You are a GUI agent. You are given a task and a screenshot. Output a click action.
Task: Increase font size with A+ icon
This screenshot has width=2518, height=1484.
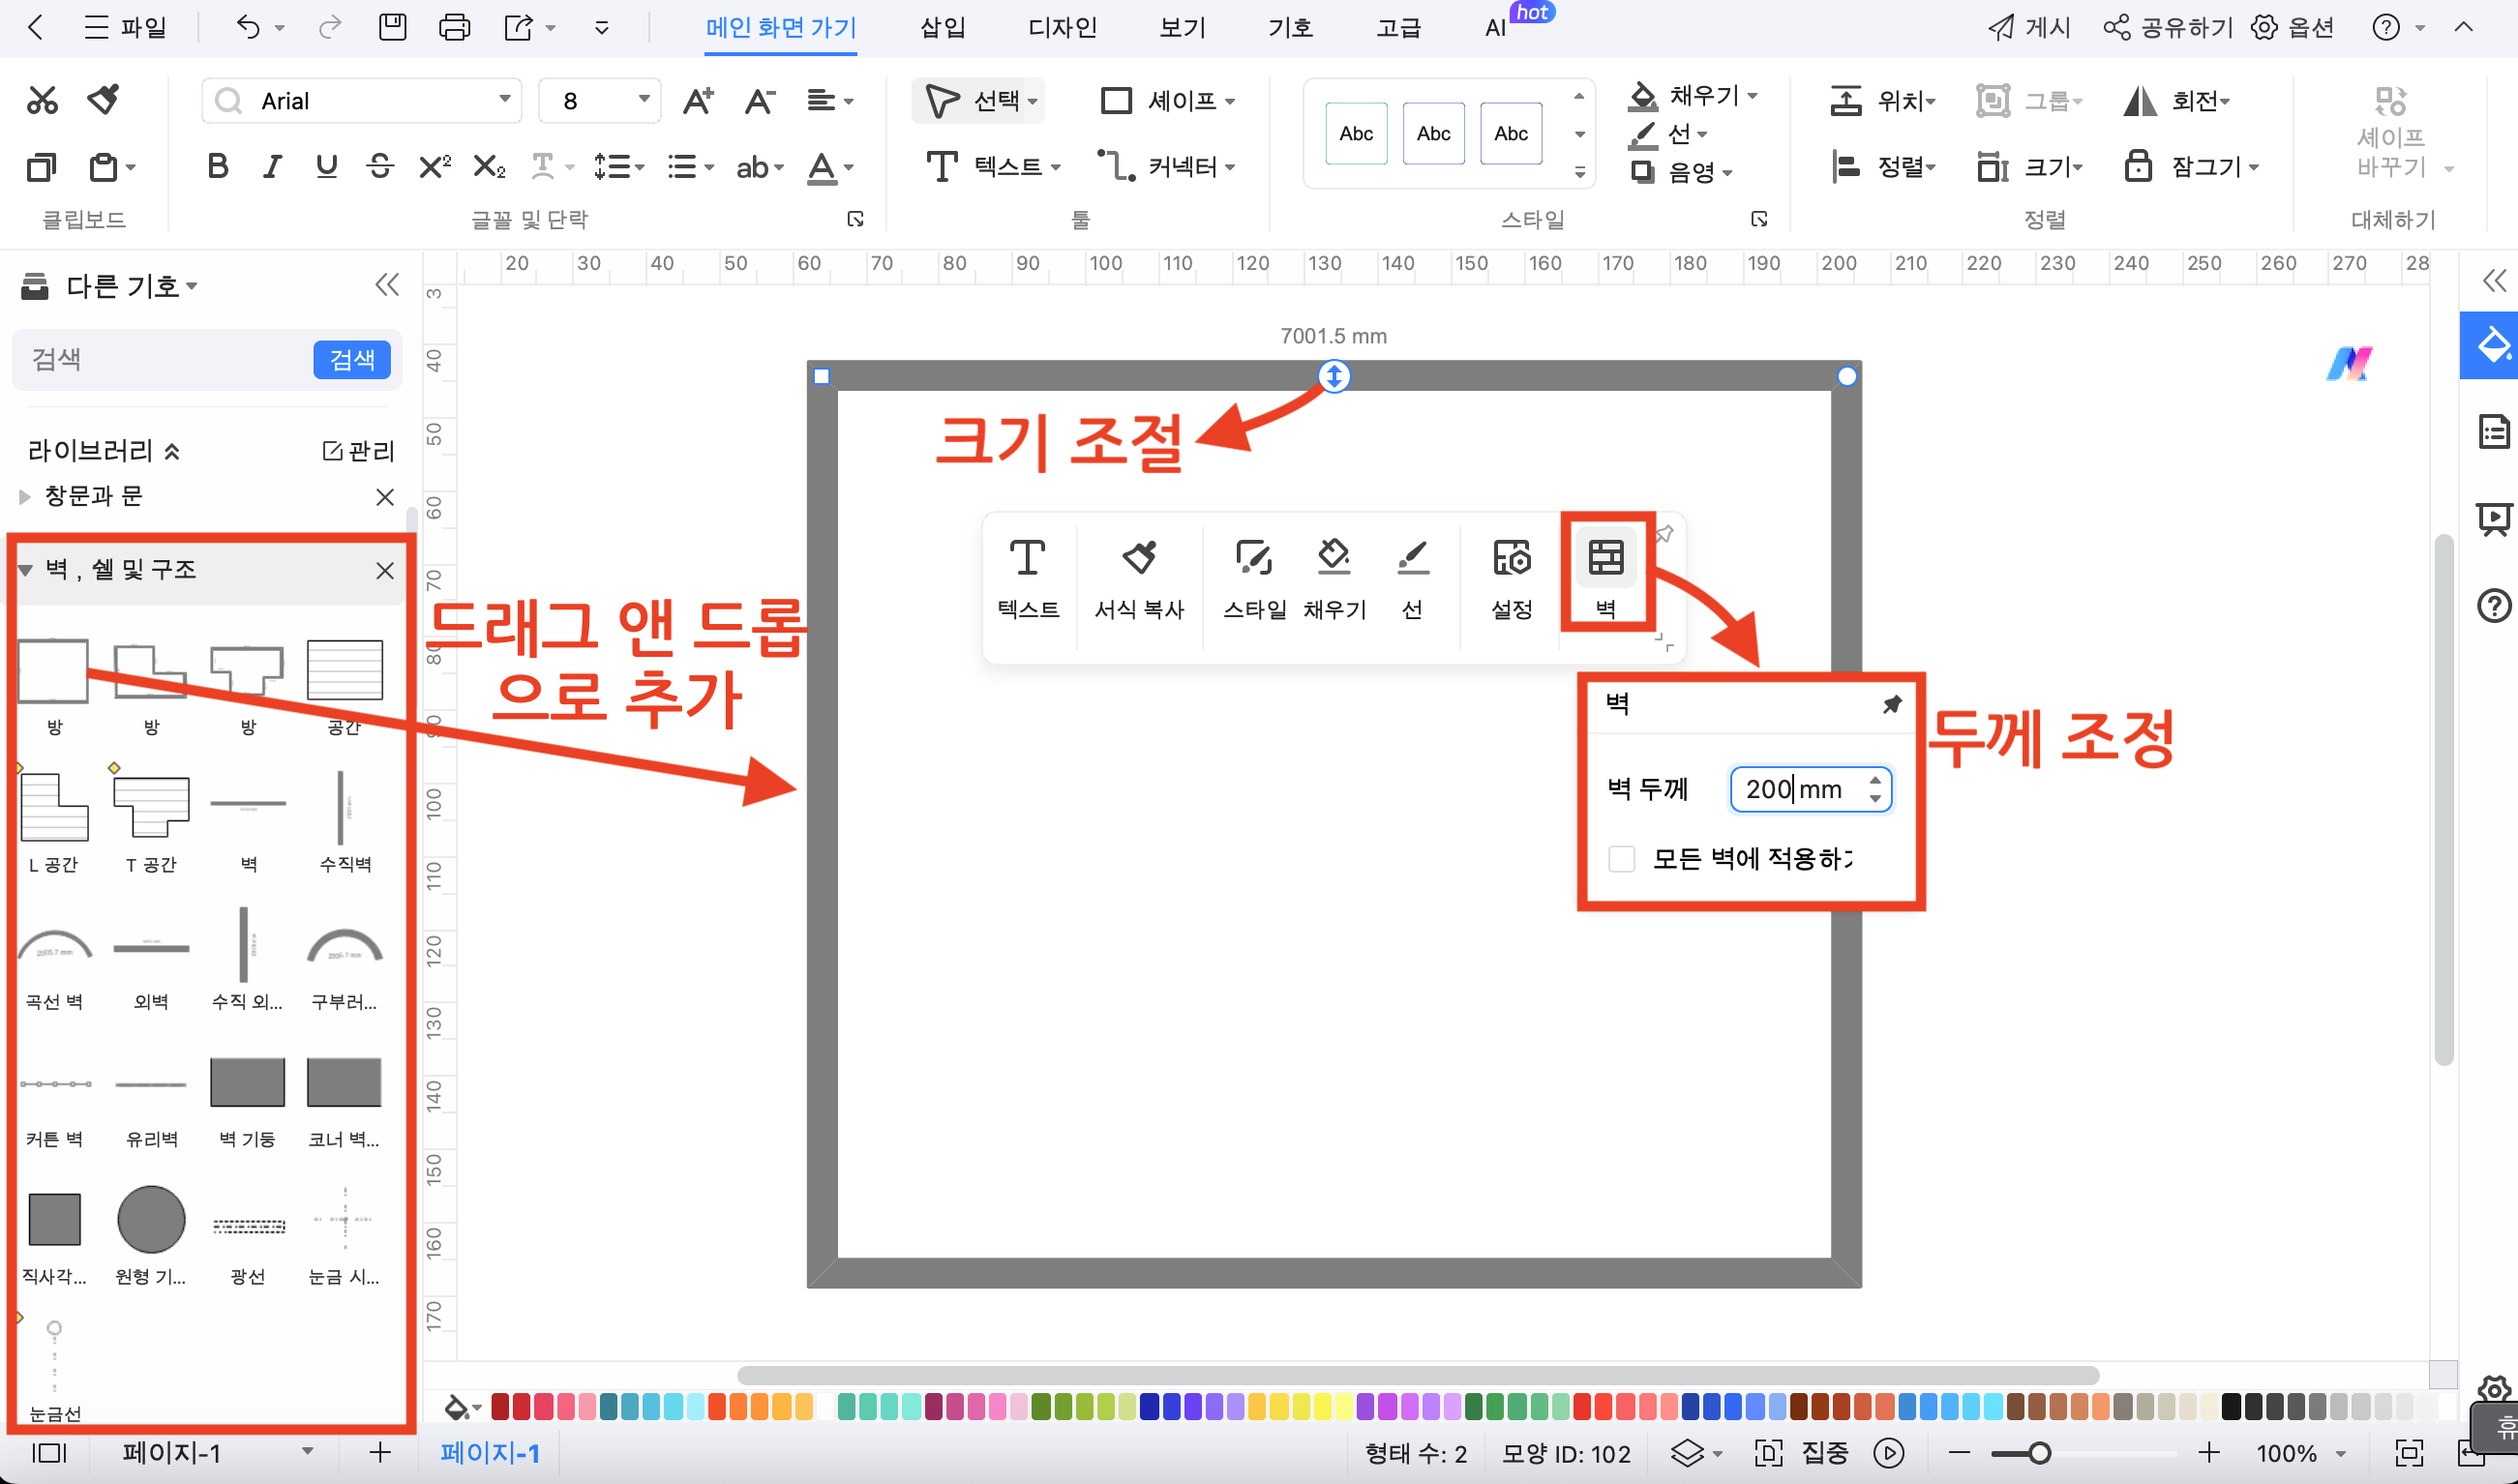pyautogui.click(x=698, y=101)
